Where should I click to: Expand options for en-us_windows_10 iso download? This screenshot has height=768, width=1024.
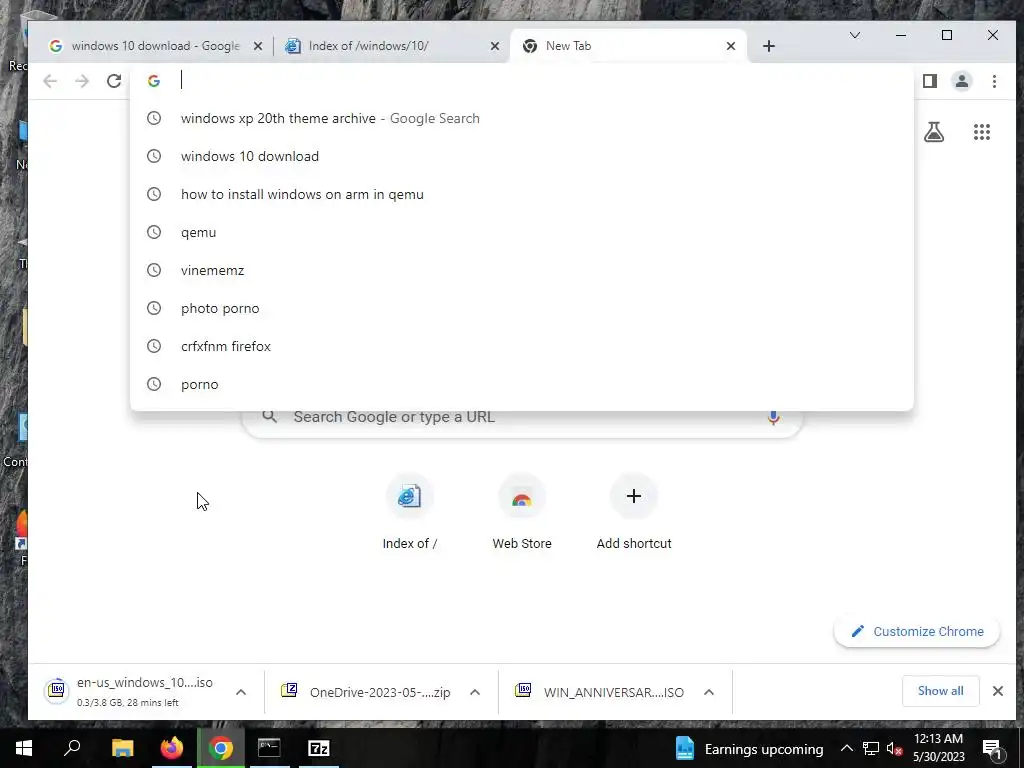click(240, 692)
